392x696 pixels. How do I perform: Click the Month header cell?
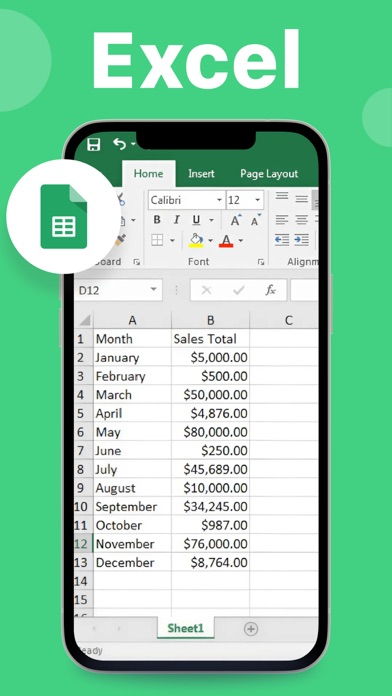[x=132, y=339]
